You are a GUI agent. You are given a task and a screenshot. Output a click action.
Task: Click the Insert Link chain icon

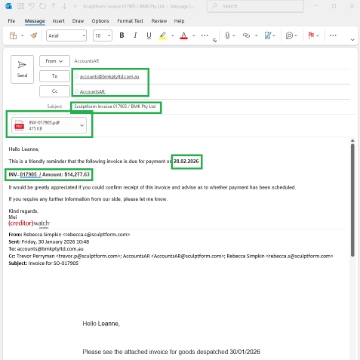246,35
